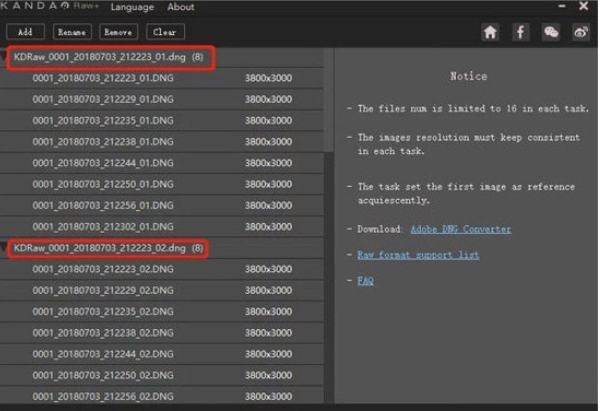Image resolution: width=601 pixels, height=411 pixels.
Task: Minimize the Kandao Raw+ window
Action: 554,8
